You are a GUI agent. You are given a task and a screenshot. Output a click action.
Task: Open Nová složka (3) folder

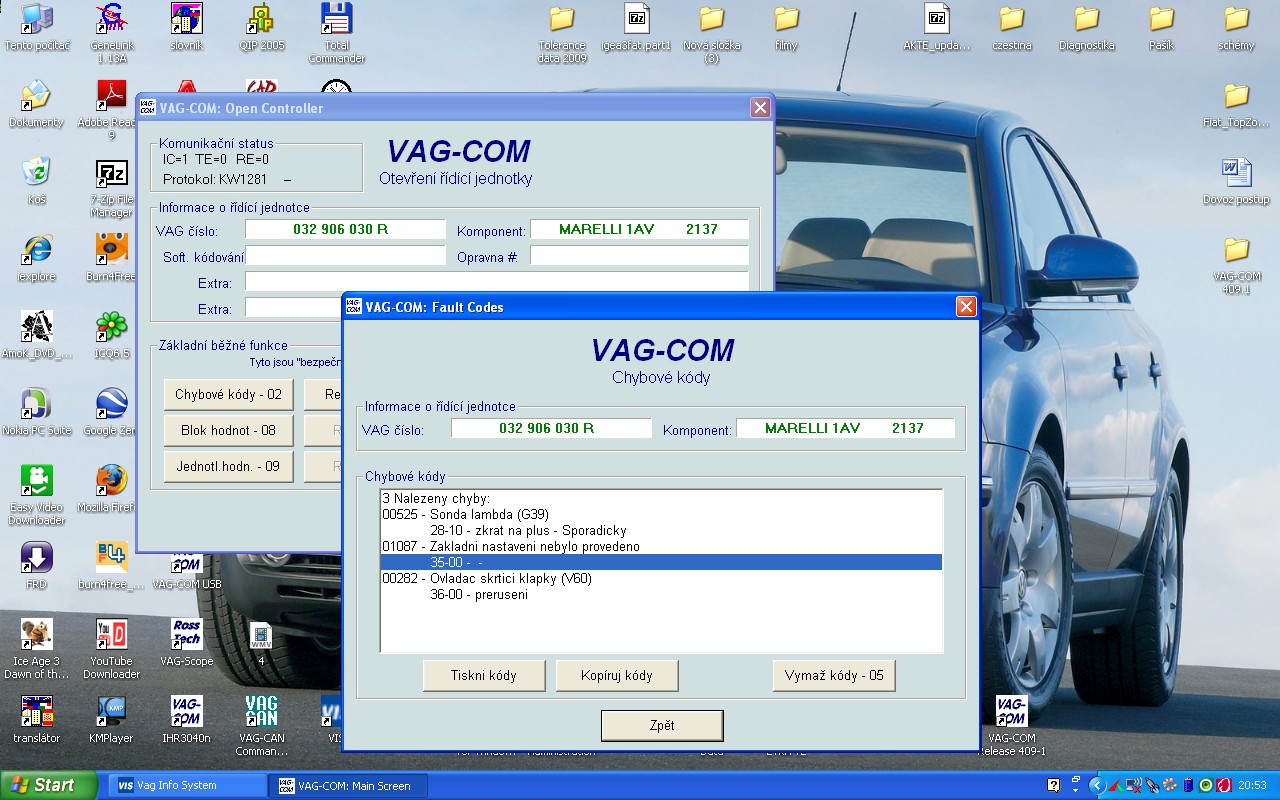(712, 32)
